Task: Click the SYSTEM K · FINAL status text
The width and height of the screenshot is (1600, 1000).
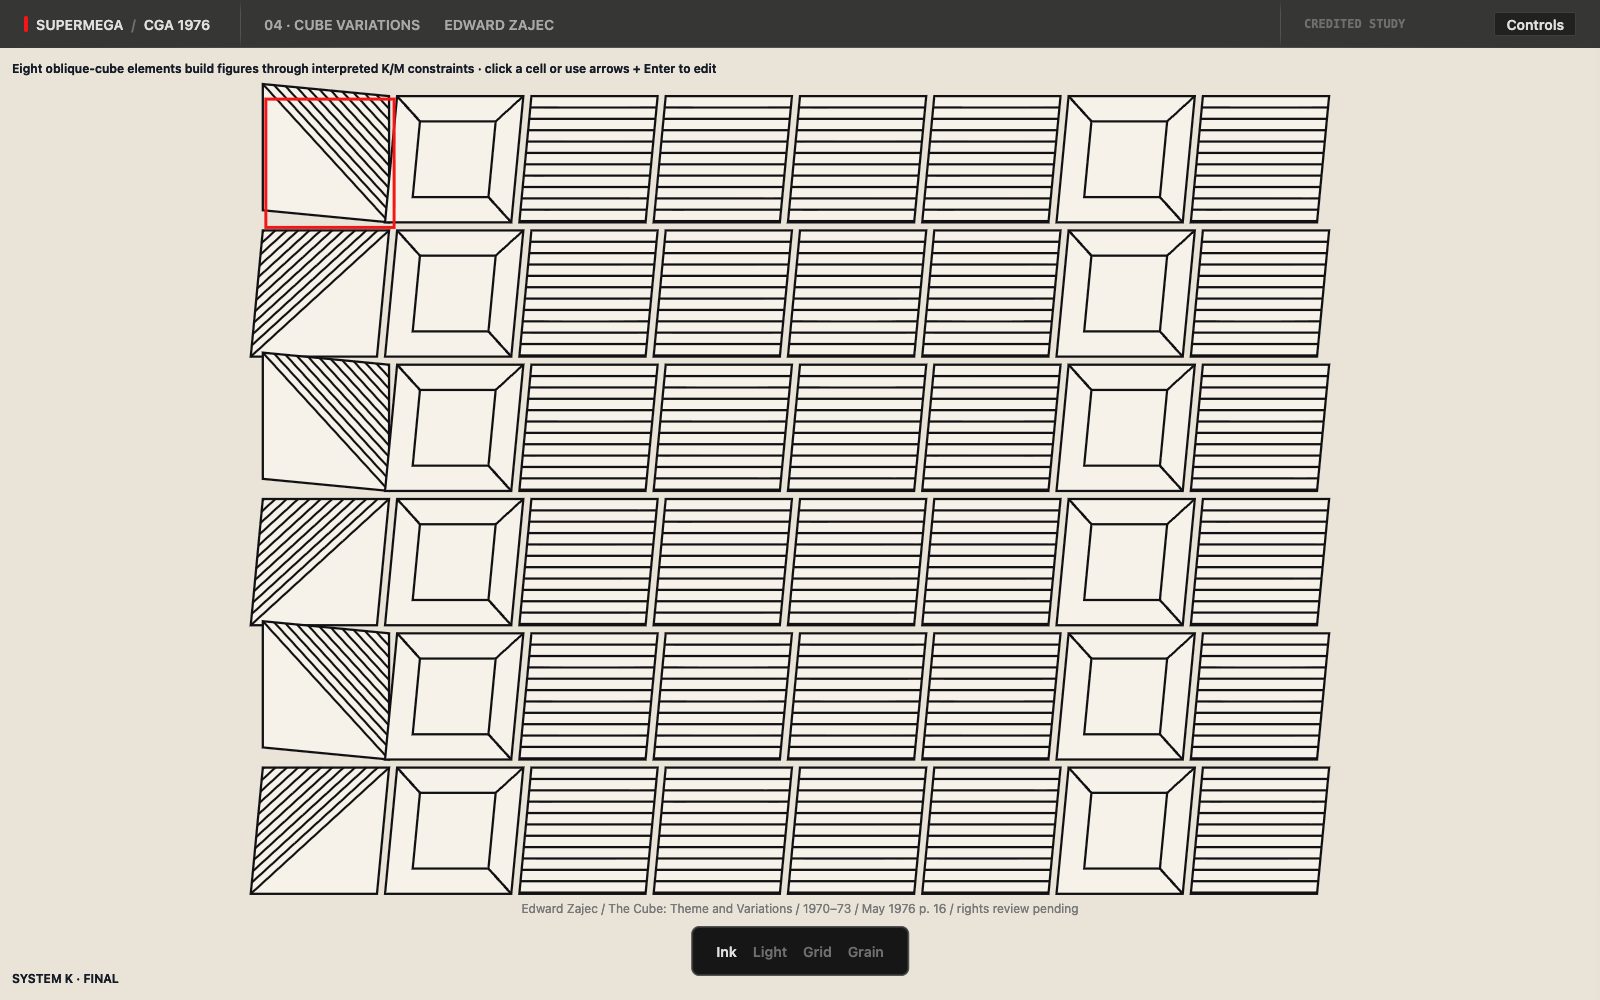Action: 65,979
